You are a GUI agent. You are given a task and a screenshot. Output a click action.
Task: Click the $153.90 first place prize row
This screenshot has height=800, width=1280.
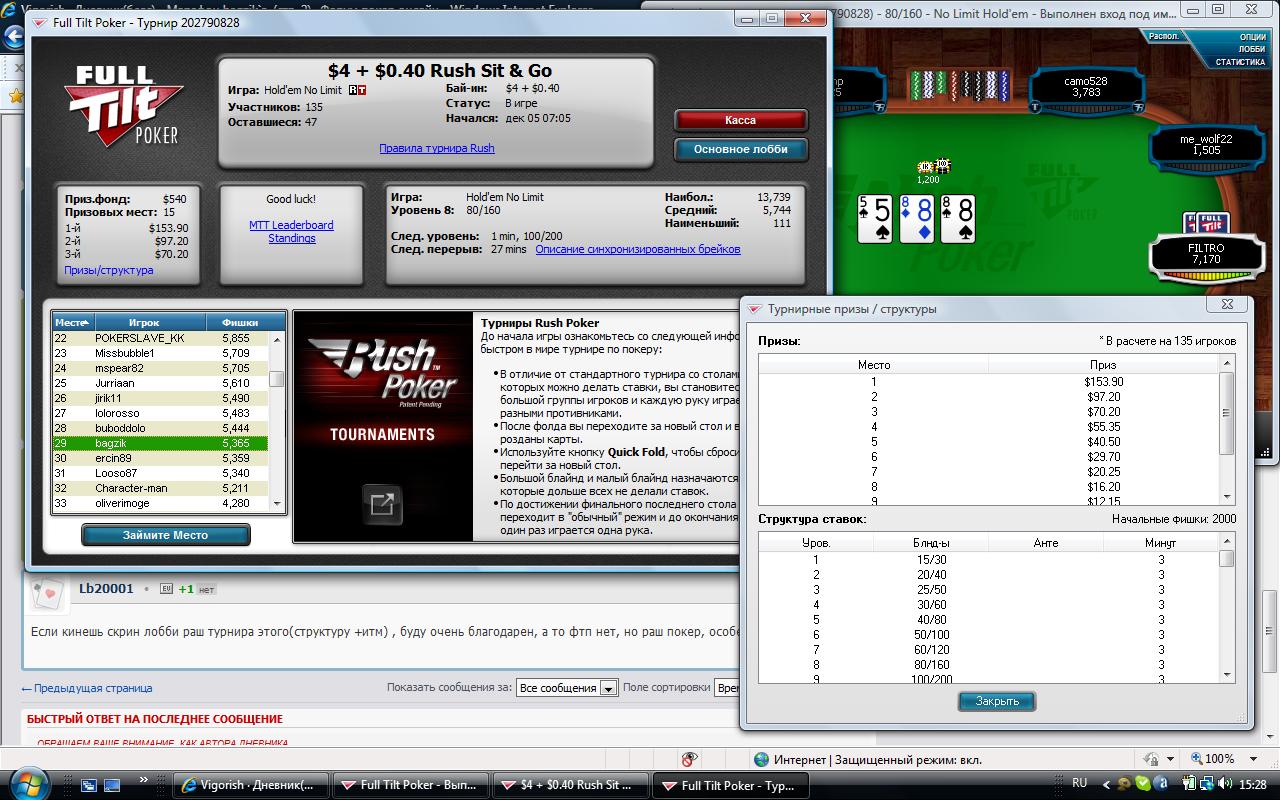click(x=988, y=382)
